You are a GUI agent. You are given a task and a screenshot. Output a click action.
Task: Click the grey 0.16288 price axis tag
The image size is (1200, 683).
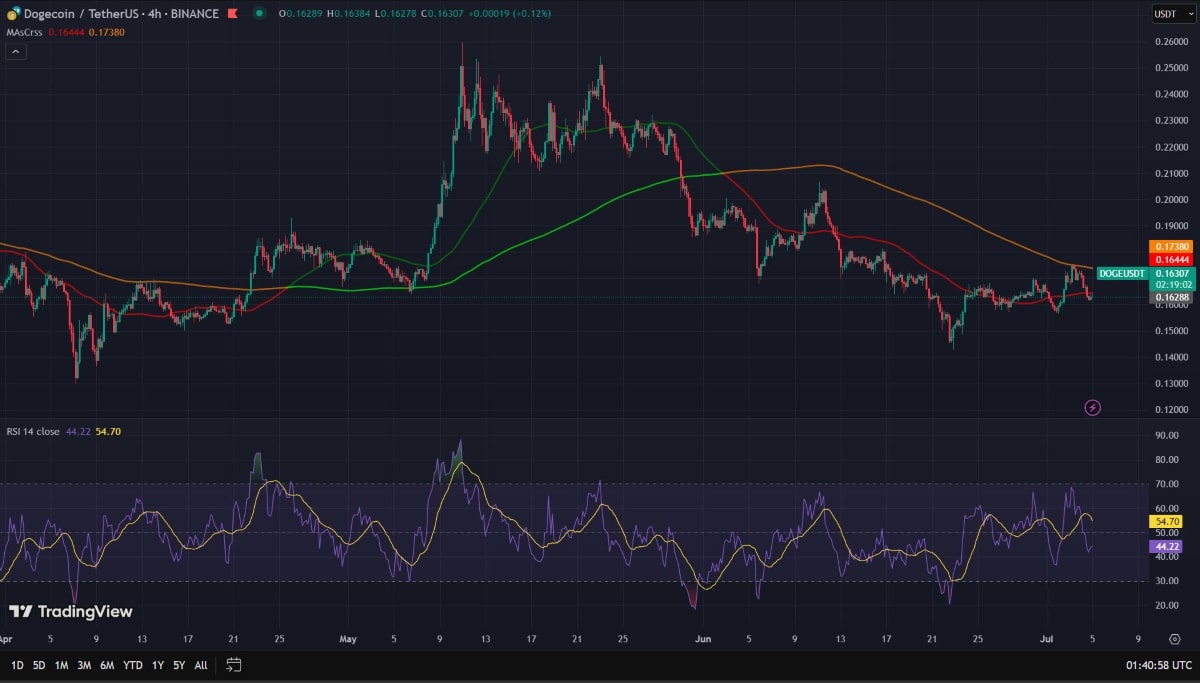(x=1171, y=297)
